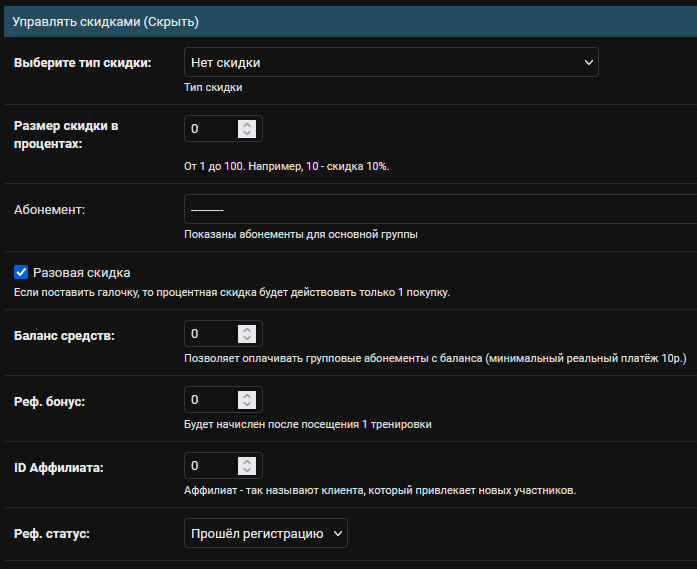Click the up arrow of the discount percentage field

(247, 124)
